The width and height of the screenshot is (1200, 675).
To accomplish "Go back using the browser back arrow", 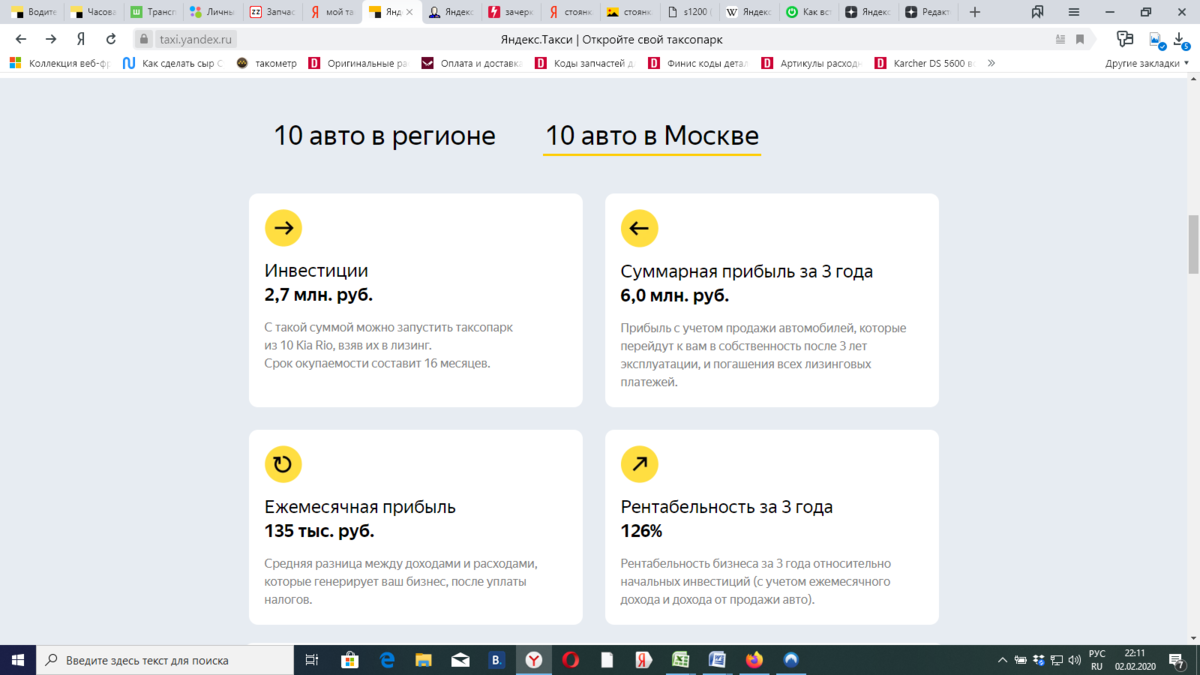I will 21,39.
